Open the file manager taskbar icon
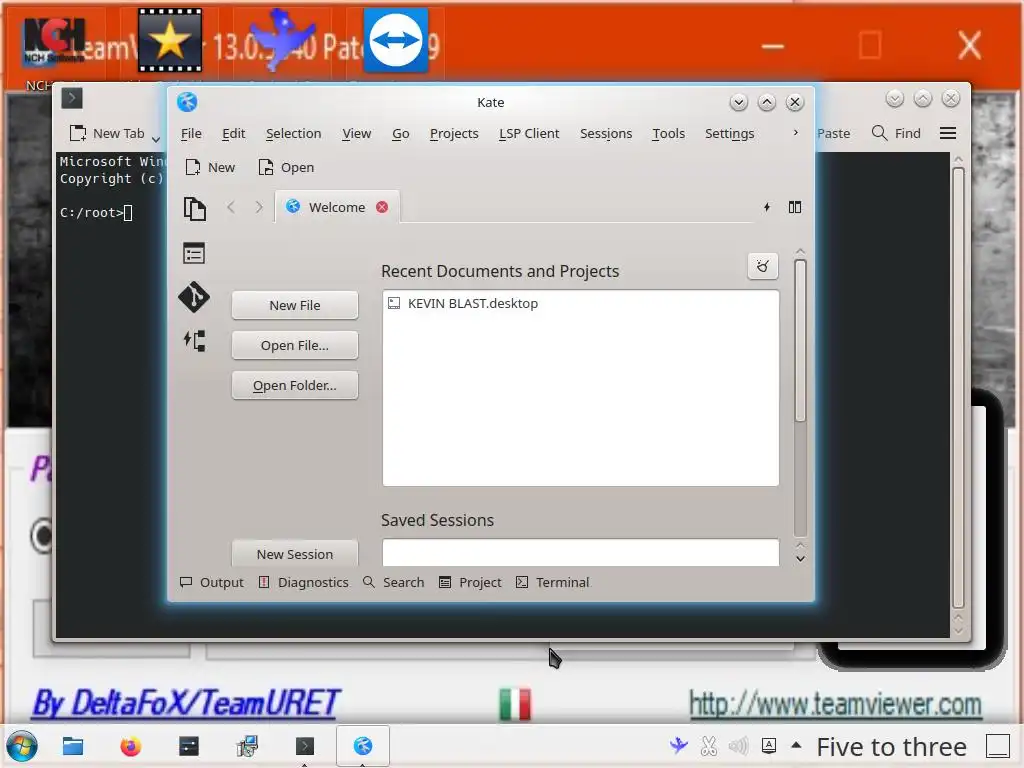Screen dimensions: 1024x768 click(x=72, y=745)
